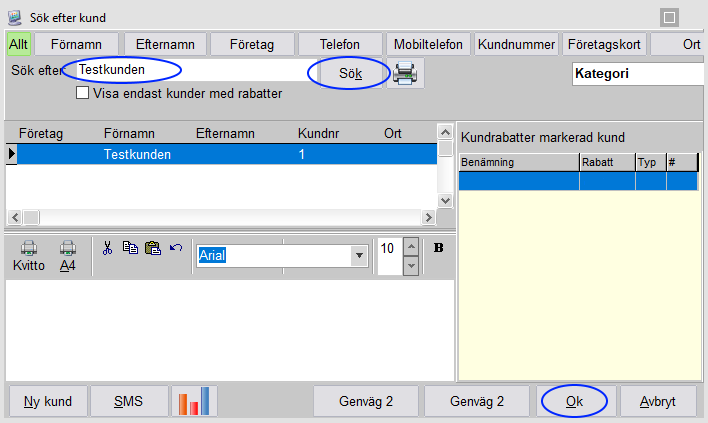Viewport: 708px width, 423px height.
Task: Open the bar chart statistics icon
Action: point(194,401)
